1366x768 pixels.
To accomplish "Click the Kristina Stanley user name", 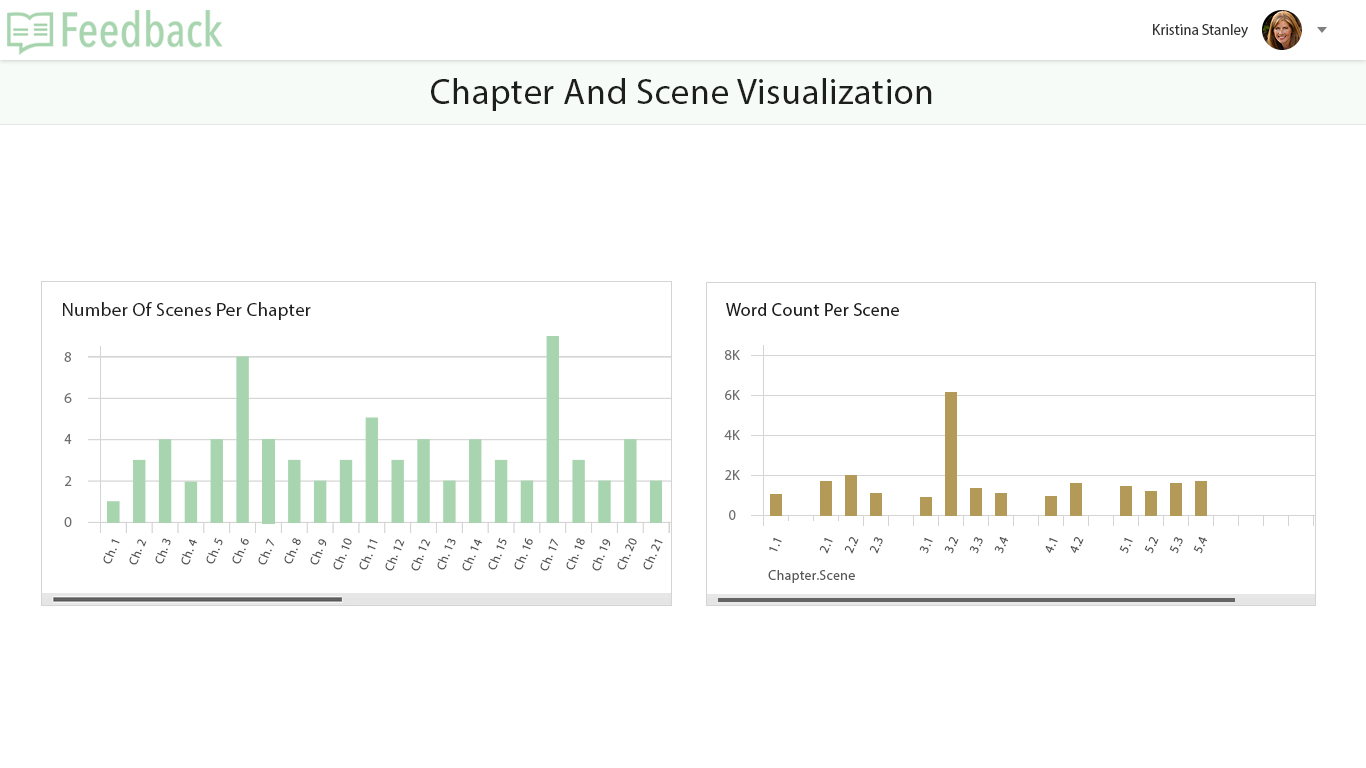I will coord(1199,30).
